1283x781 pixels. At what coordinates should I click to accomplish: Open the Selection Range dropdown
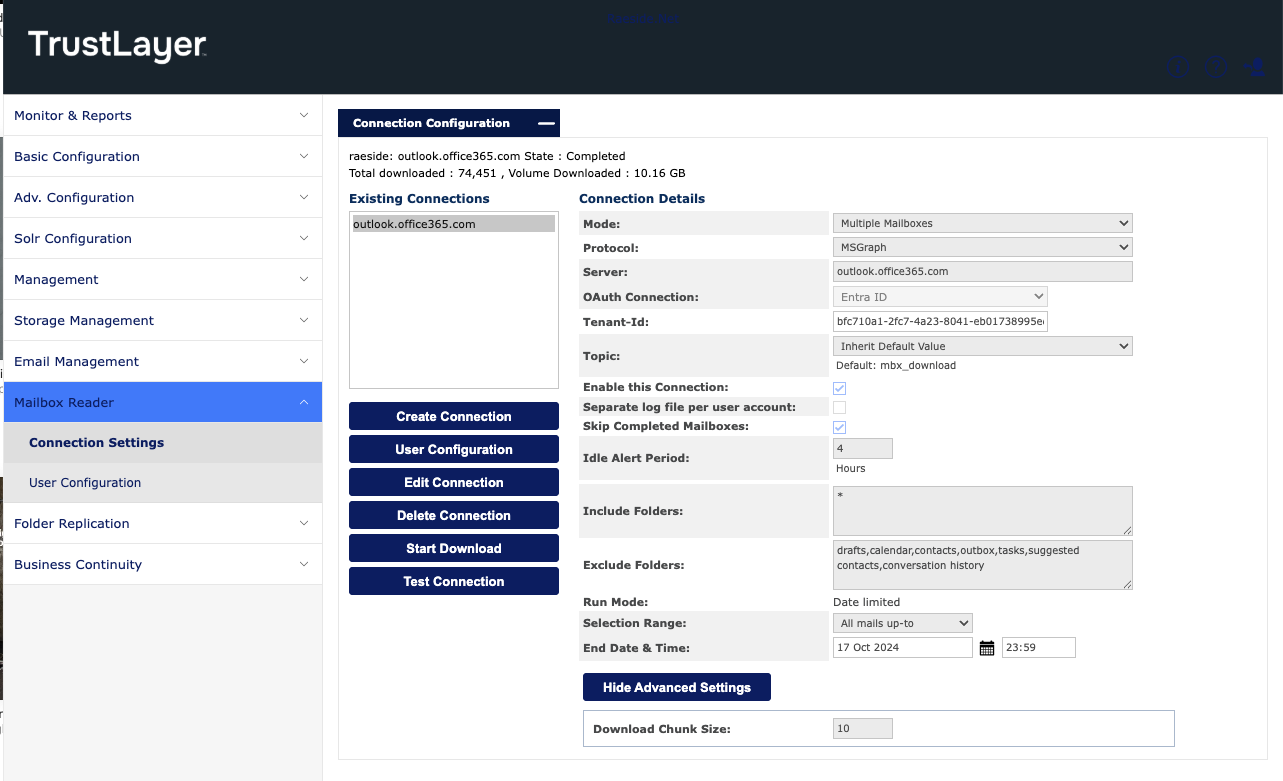pyautogui.click(x=902, y=623)
